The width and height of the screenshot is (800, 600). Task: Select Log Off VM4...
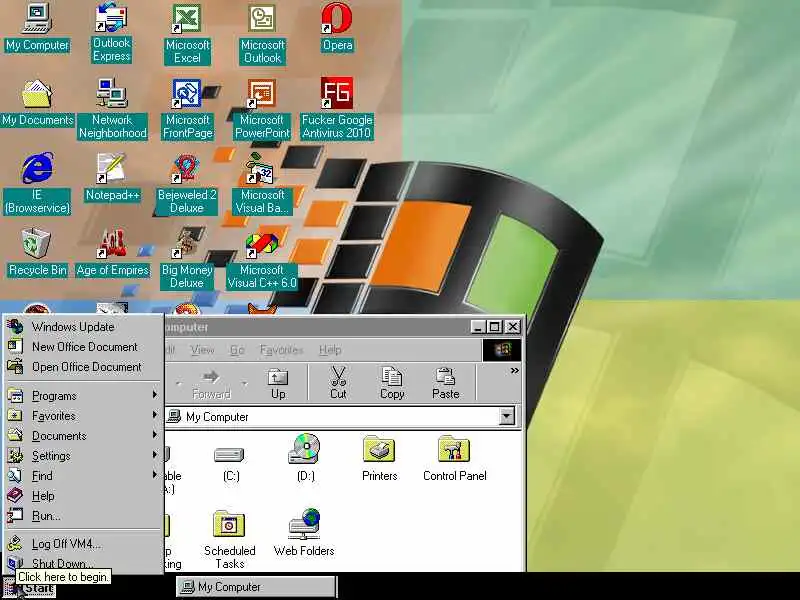click(x=82, y=544)
